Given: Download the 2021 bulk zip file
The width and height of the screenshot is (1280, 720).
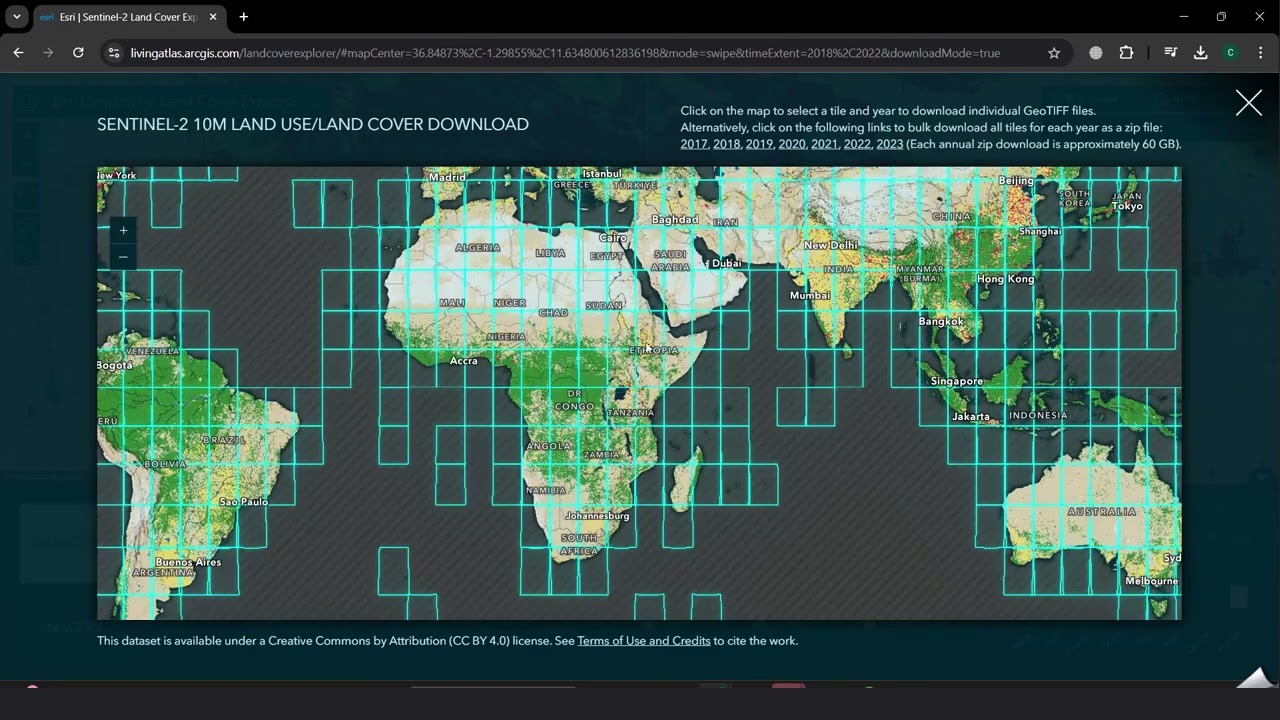Looking at the screenshot, I should (x=824, y=144).
